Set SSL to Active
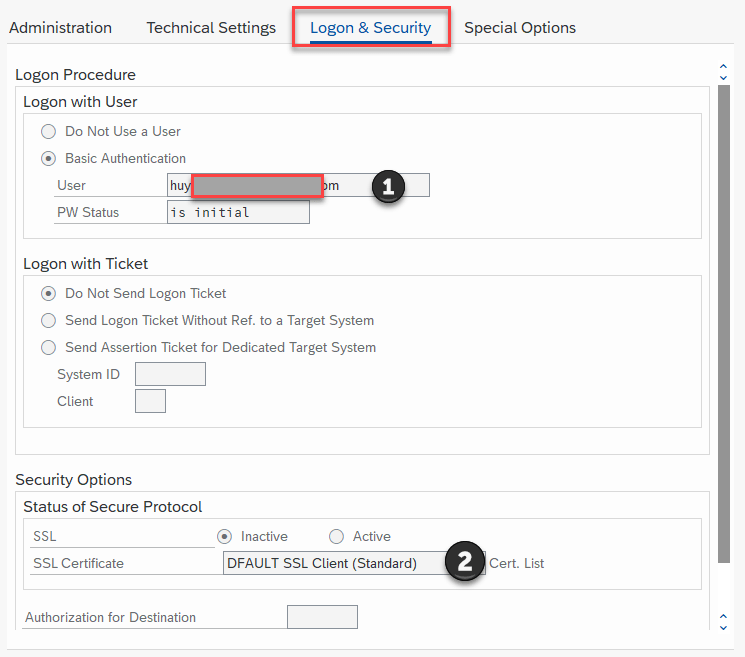The width and height of the screenshot is (745, 657). pos(336,537)
